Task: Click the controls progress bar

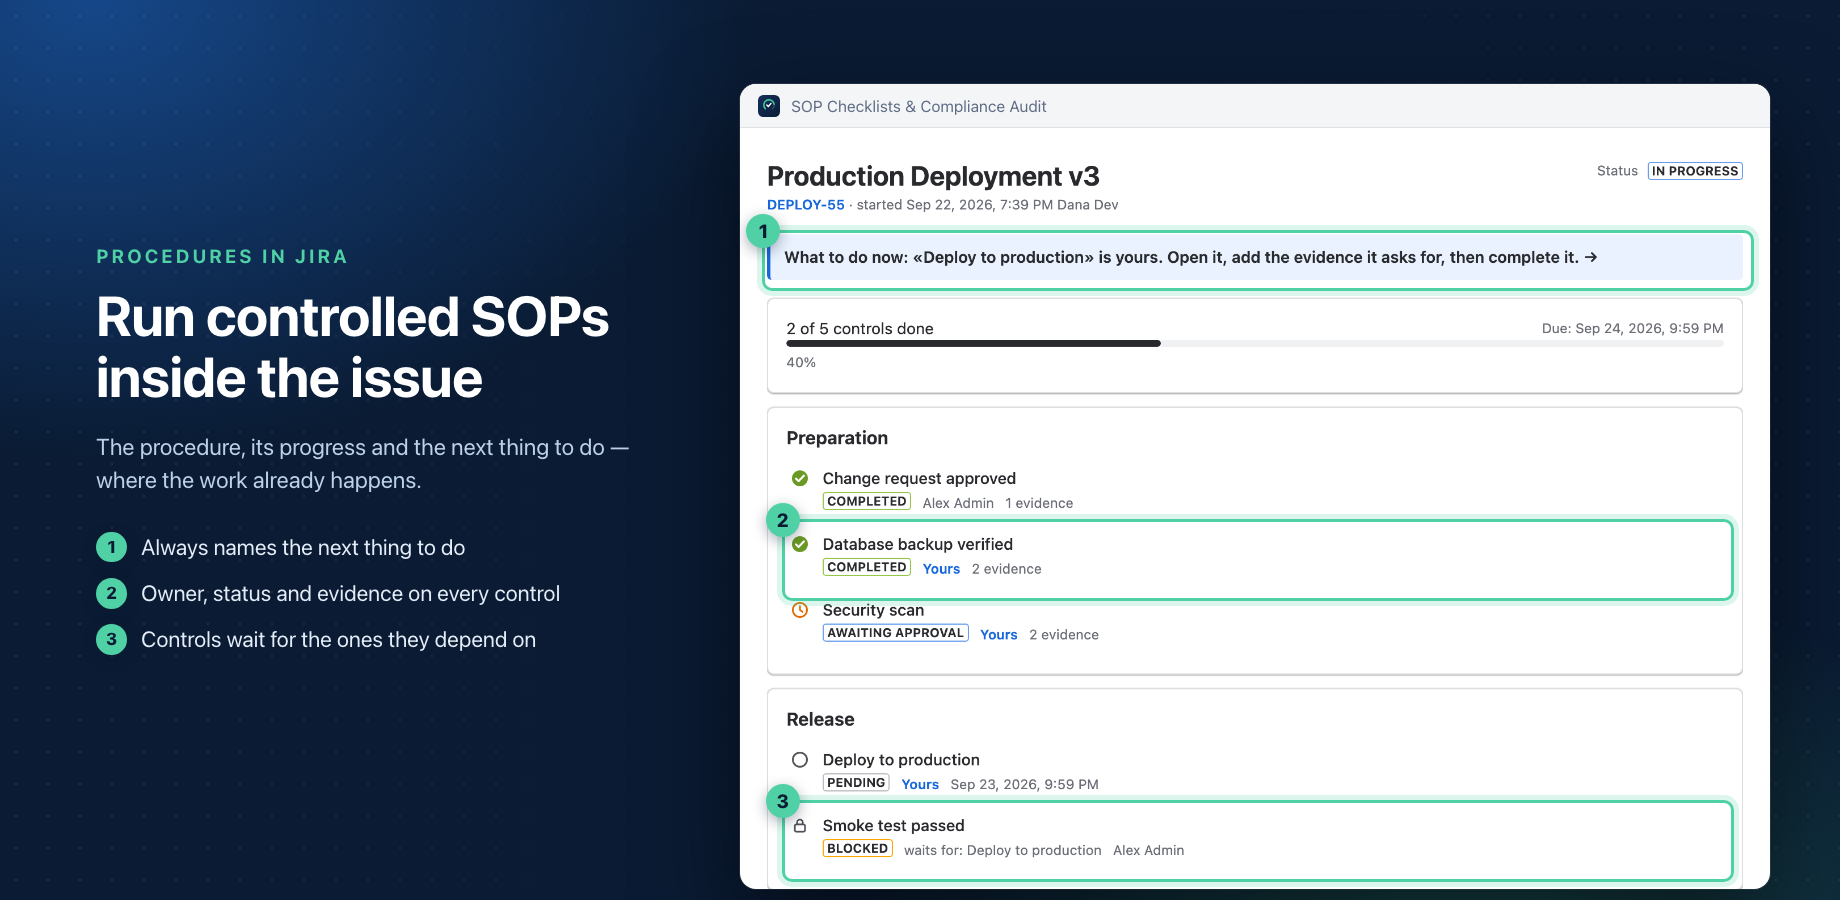Action: [x=1255, y=343]
